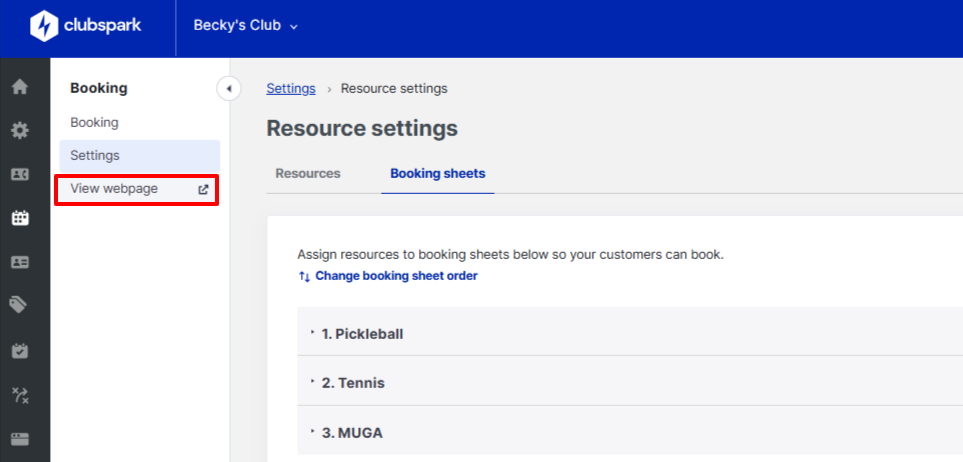
Task: Expand the 1. Pickleball booking sheet
Action: coord(362,334)
